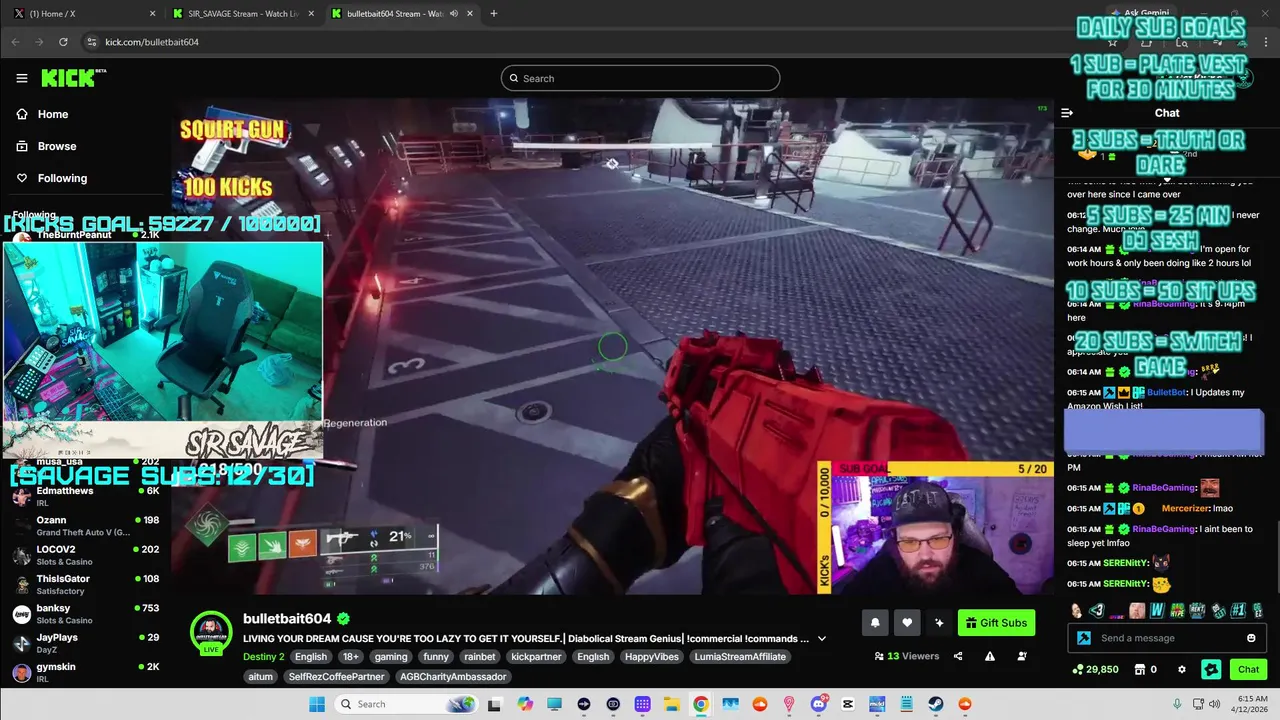Click the chat identity icon in message box

(x=1084, y=638)
